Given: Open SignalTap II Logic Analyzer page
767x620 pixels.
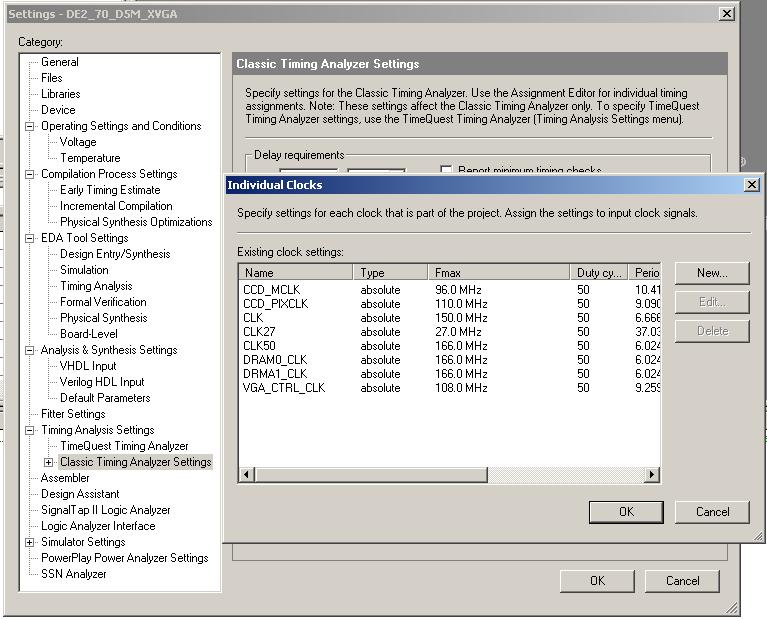Looking at the screenshot, I should click(x=106, y=510).
